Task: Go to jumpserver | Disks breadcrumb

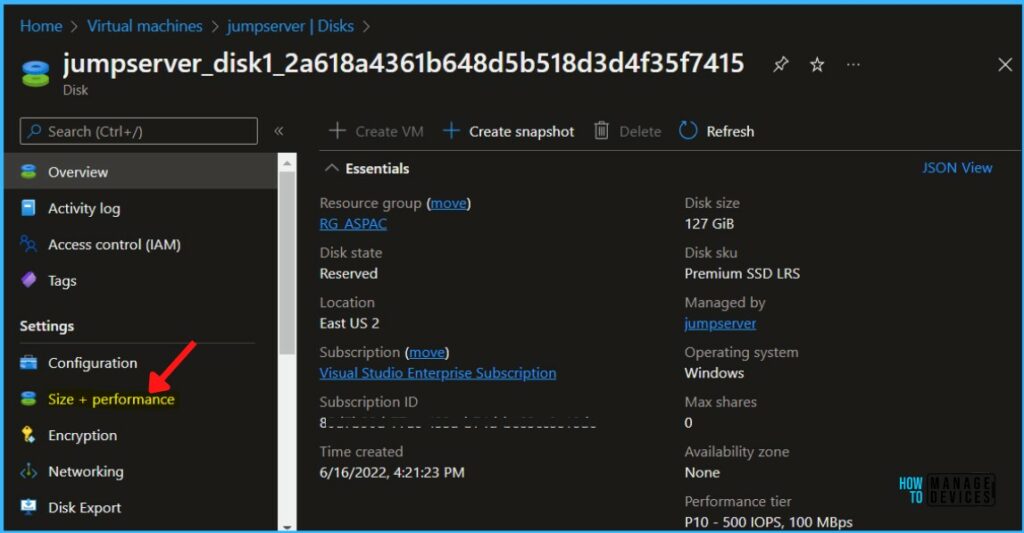Action: coord(290,26)
